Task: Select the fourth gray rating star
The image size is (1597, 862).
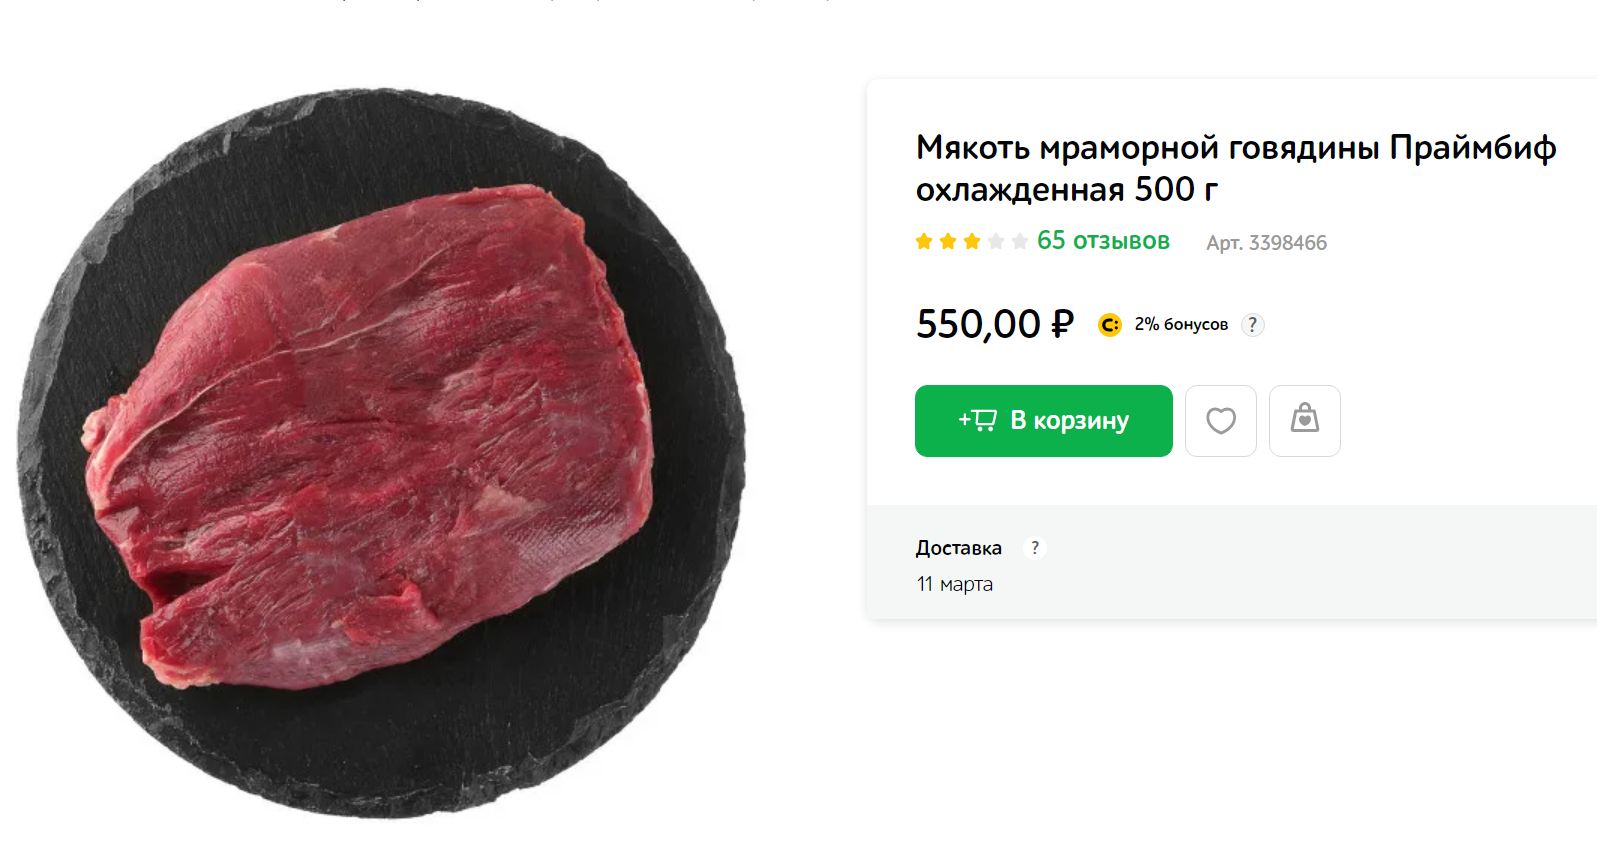Action: point(996,241)
